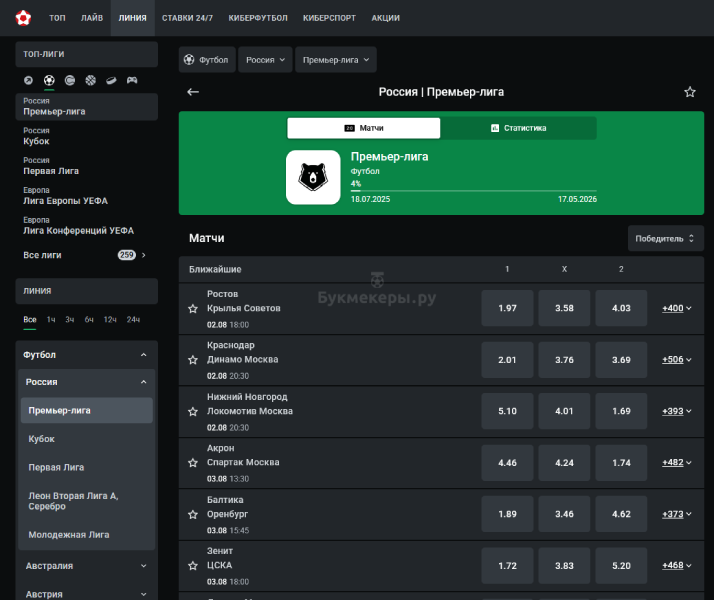Favorite the Балтика – Оренбург match
The width and height of the screenshot is (714, 600).
193,514
